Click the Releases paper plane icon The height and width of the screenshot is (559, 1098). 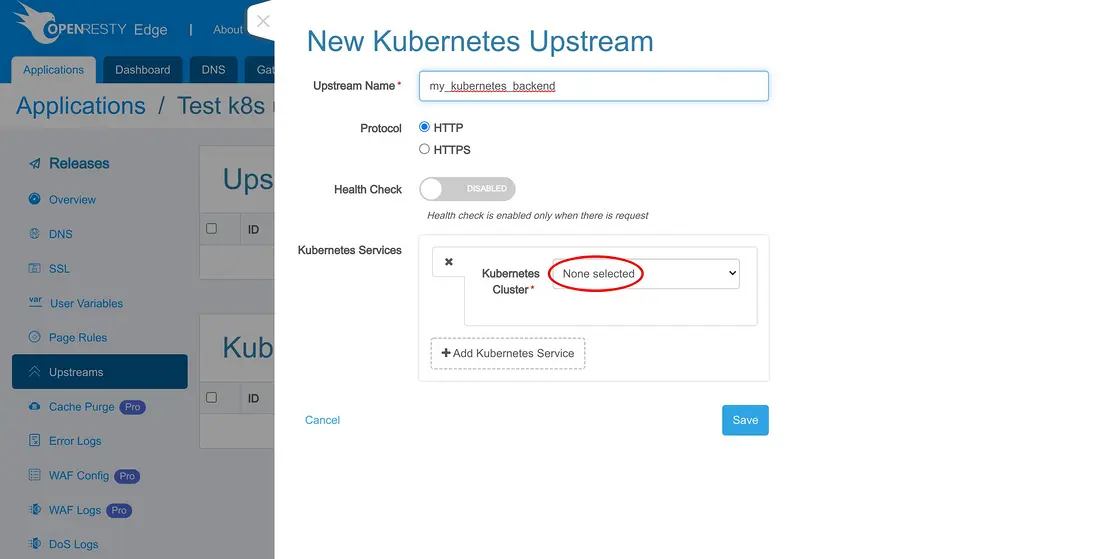point(35,164)
